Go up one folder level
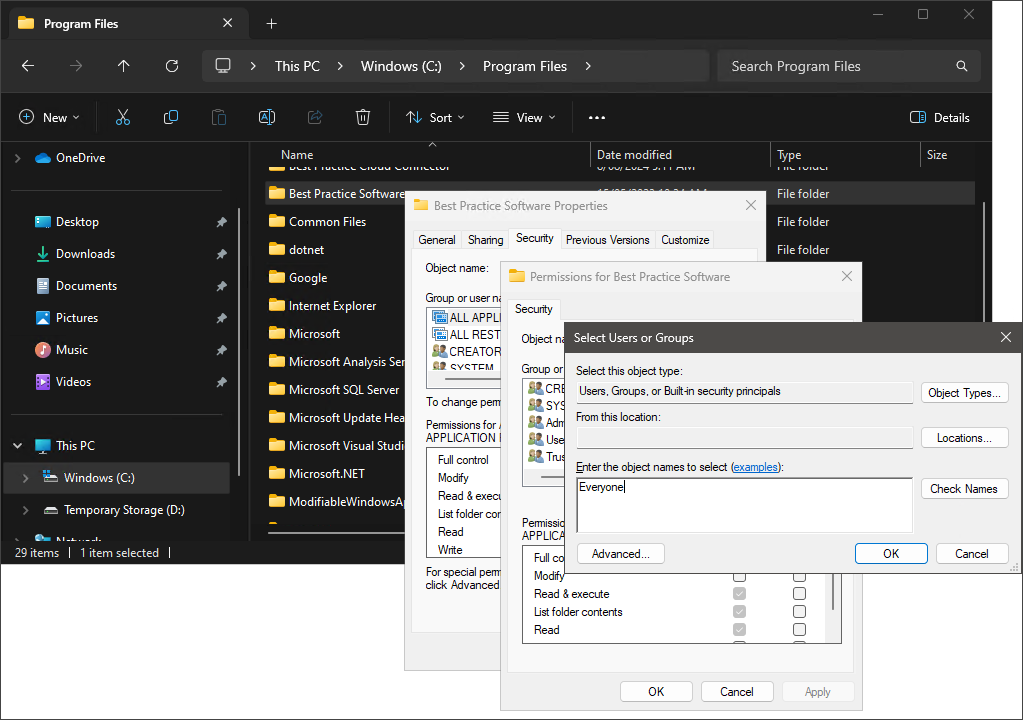The height and width of the screenshot is (720, 1023). point(123,66)
